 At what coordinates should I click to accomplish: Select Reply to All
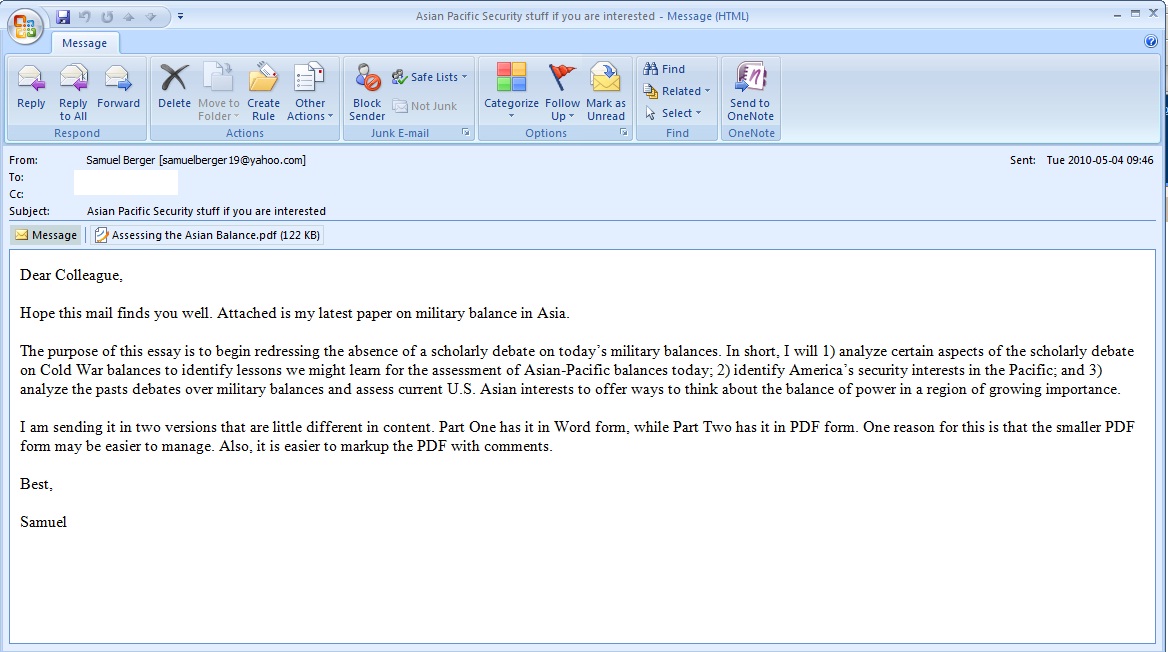click(73, 90)
